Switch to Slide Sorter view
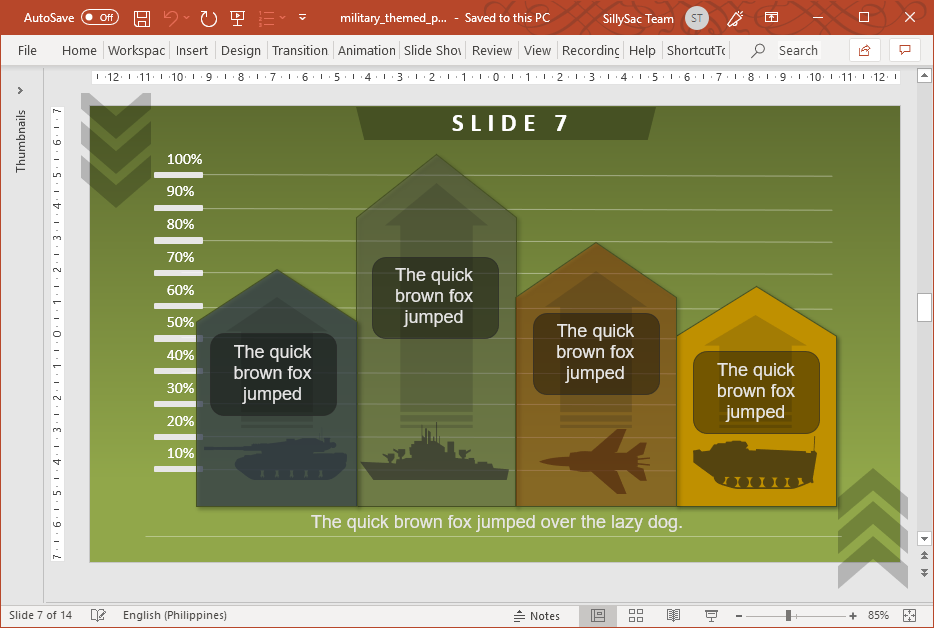Screen dimensions: 934x628 [635, 615]
